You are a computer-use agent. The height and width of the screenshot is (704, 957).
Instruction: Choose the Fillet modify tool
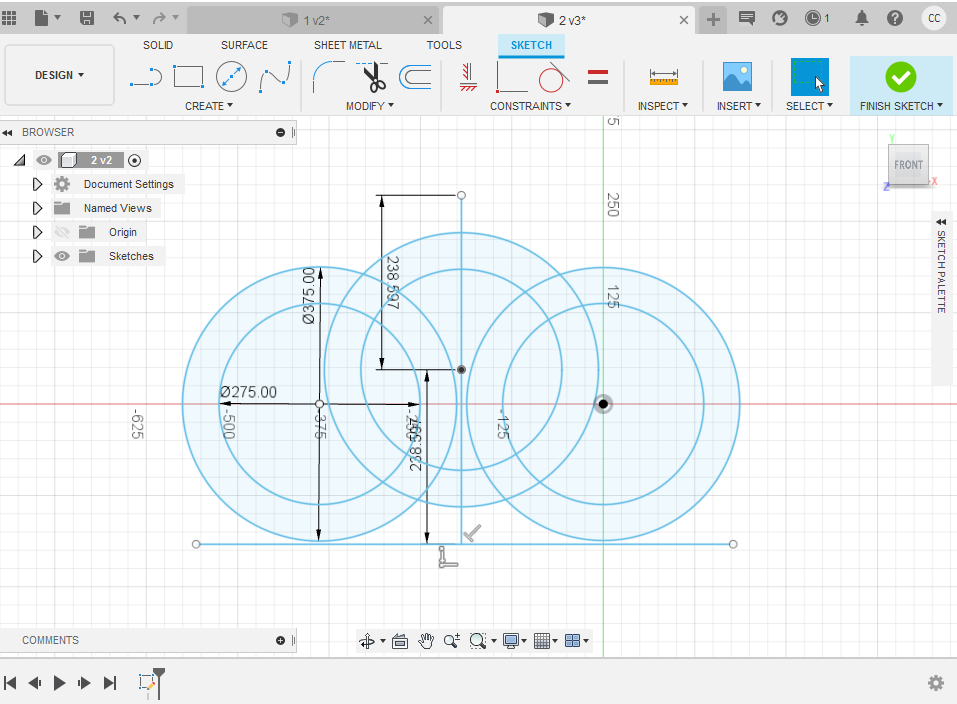coord(328,77)
